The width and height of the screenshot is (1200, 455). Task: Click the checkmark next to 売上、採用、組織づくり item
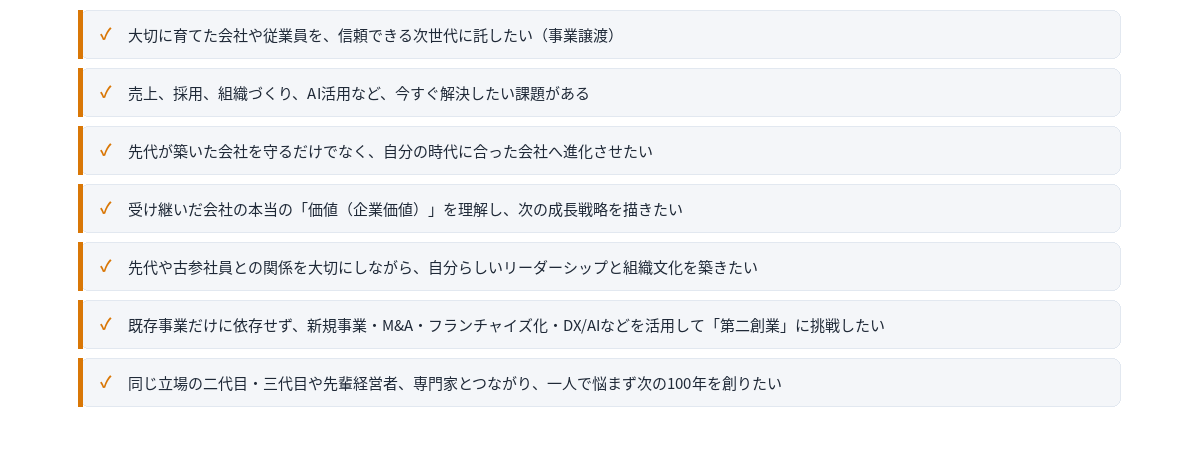pos(105,92)
